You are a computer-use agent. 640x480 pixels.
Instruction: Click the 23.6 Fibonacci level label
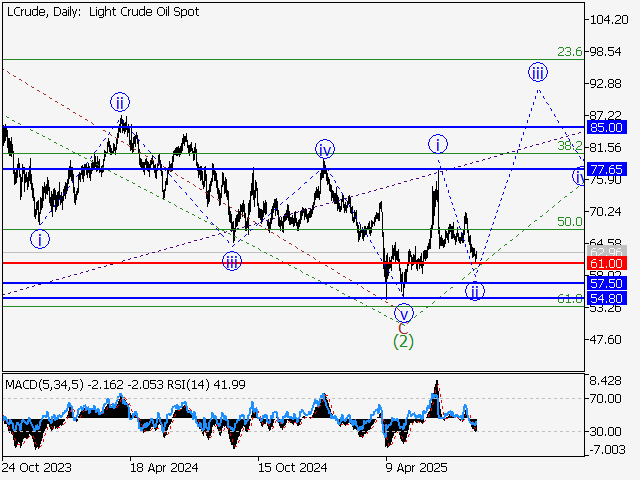569,53
